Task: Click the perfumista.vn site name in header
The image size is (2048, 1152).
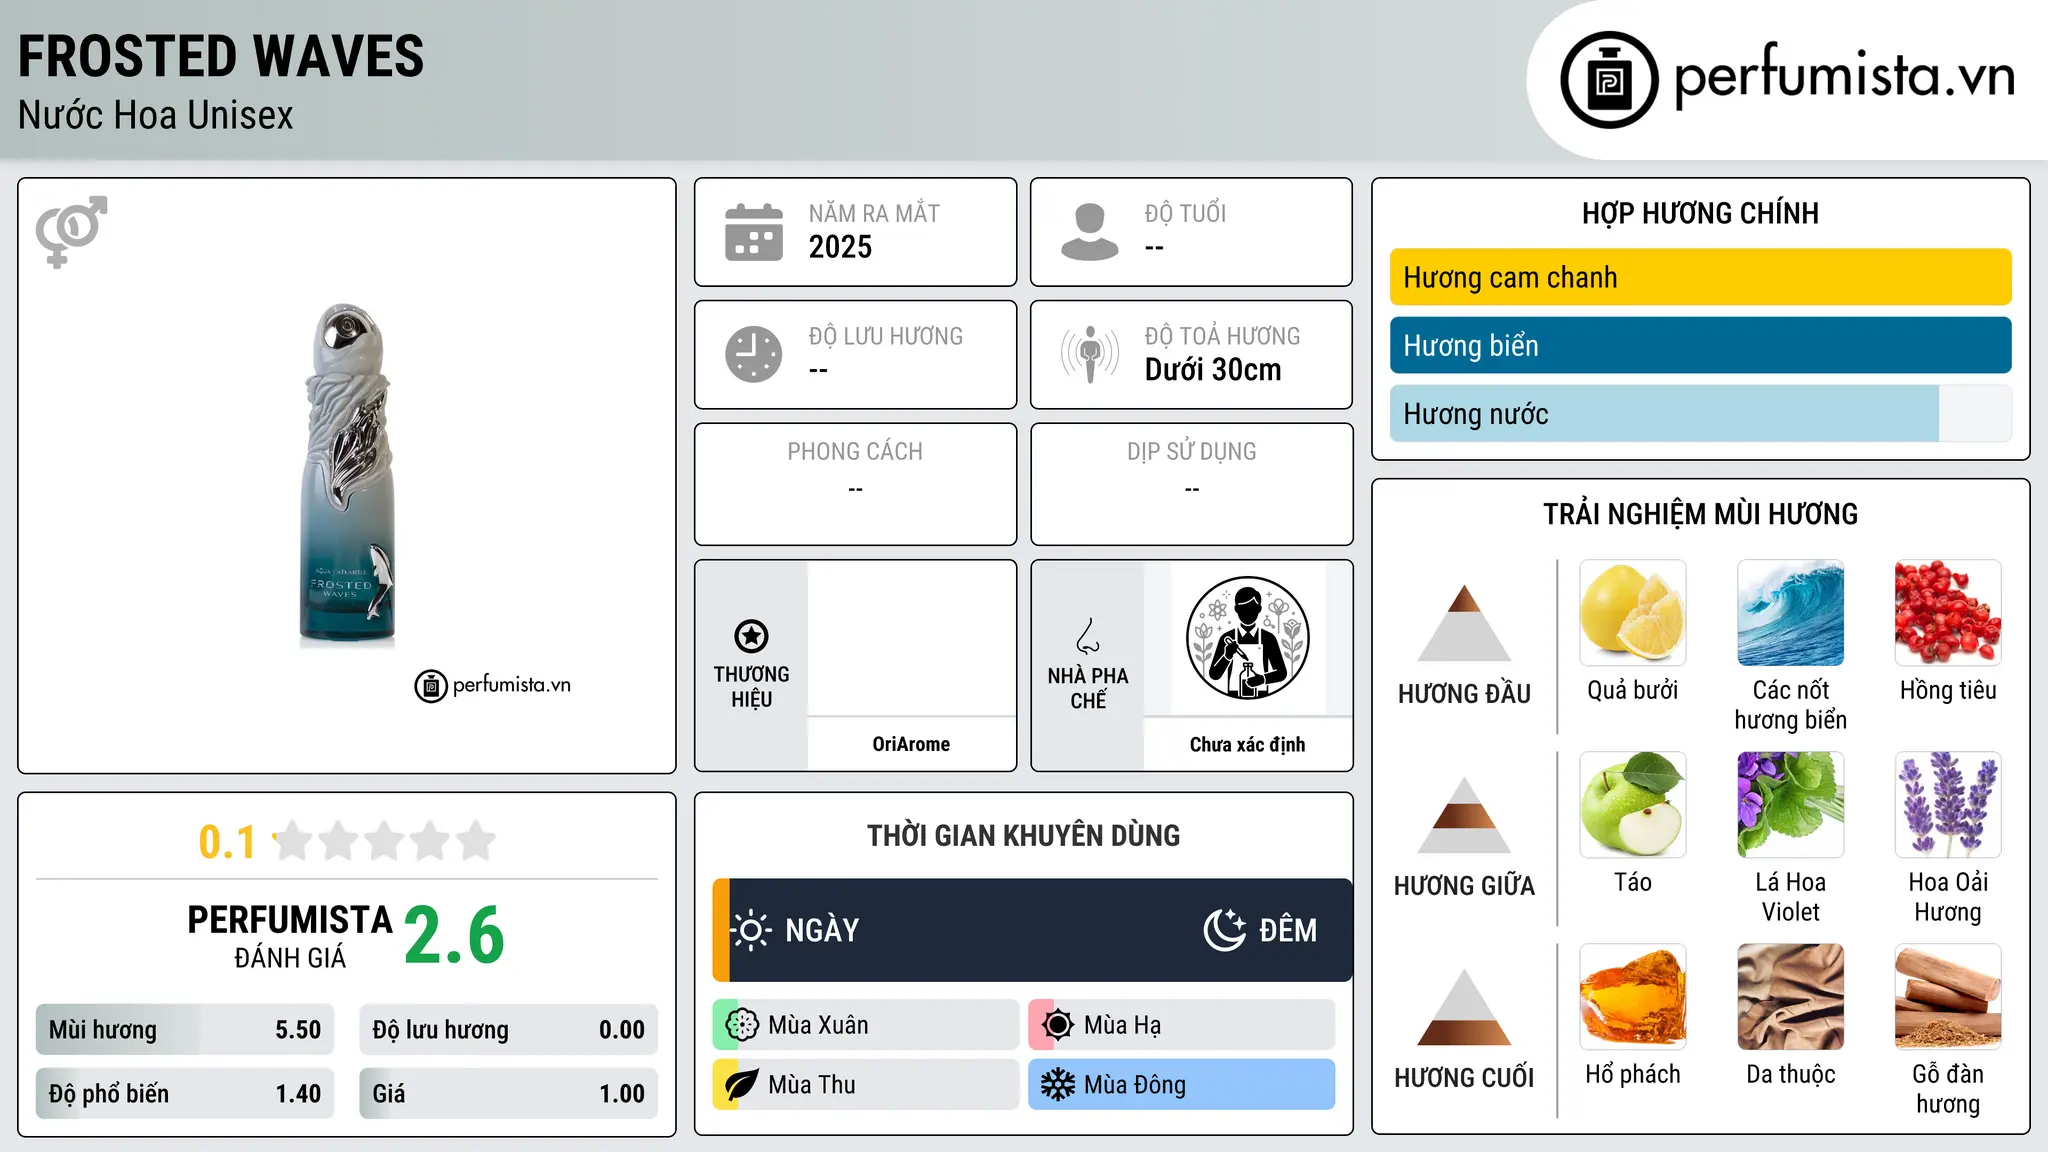Action: coord(1844,76)
